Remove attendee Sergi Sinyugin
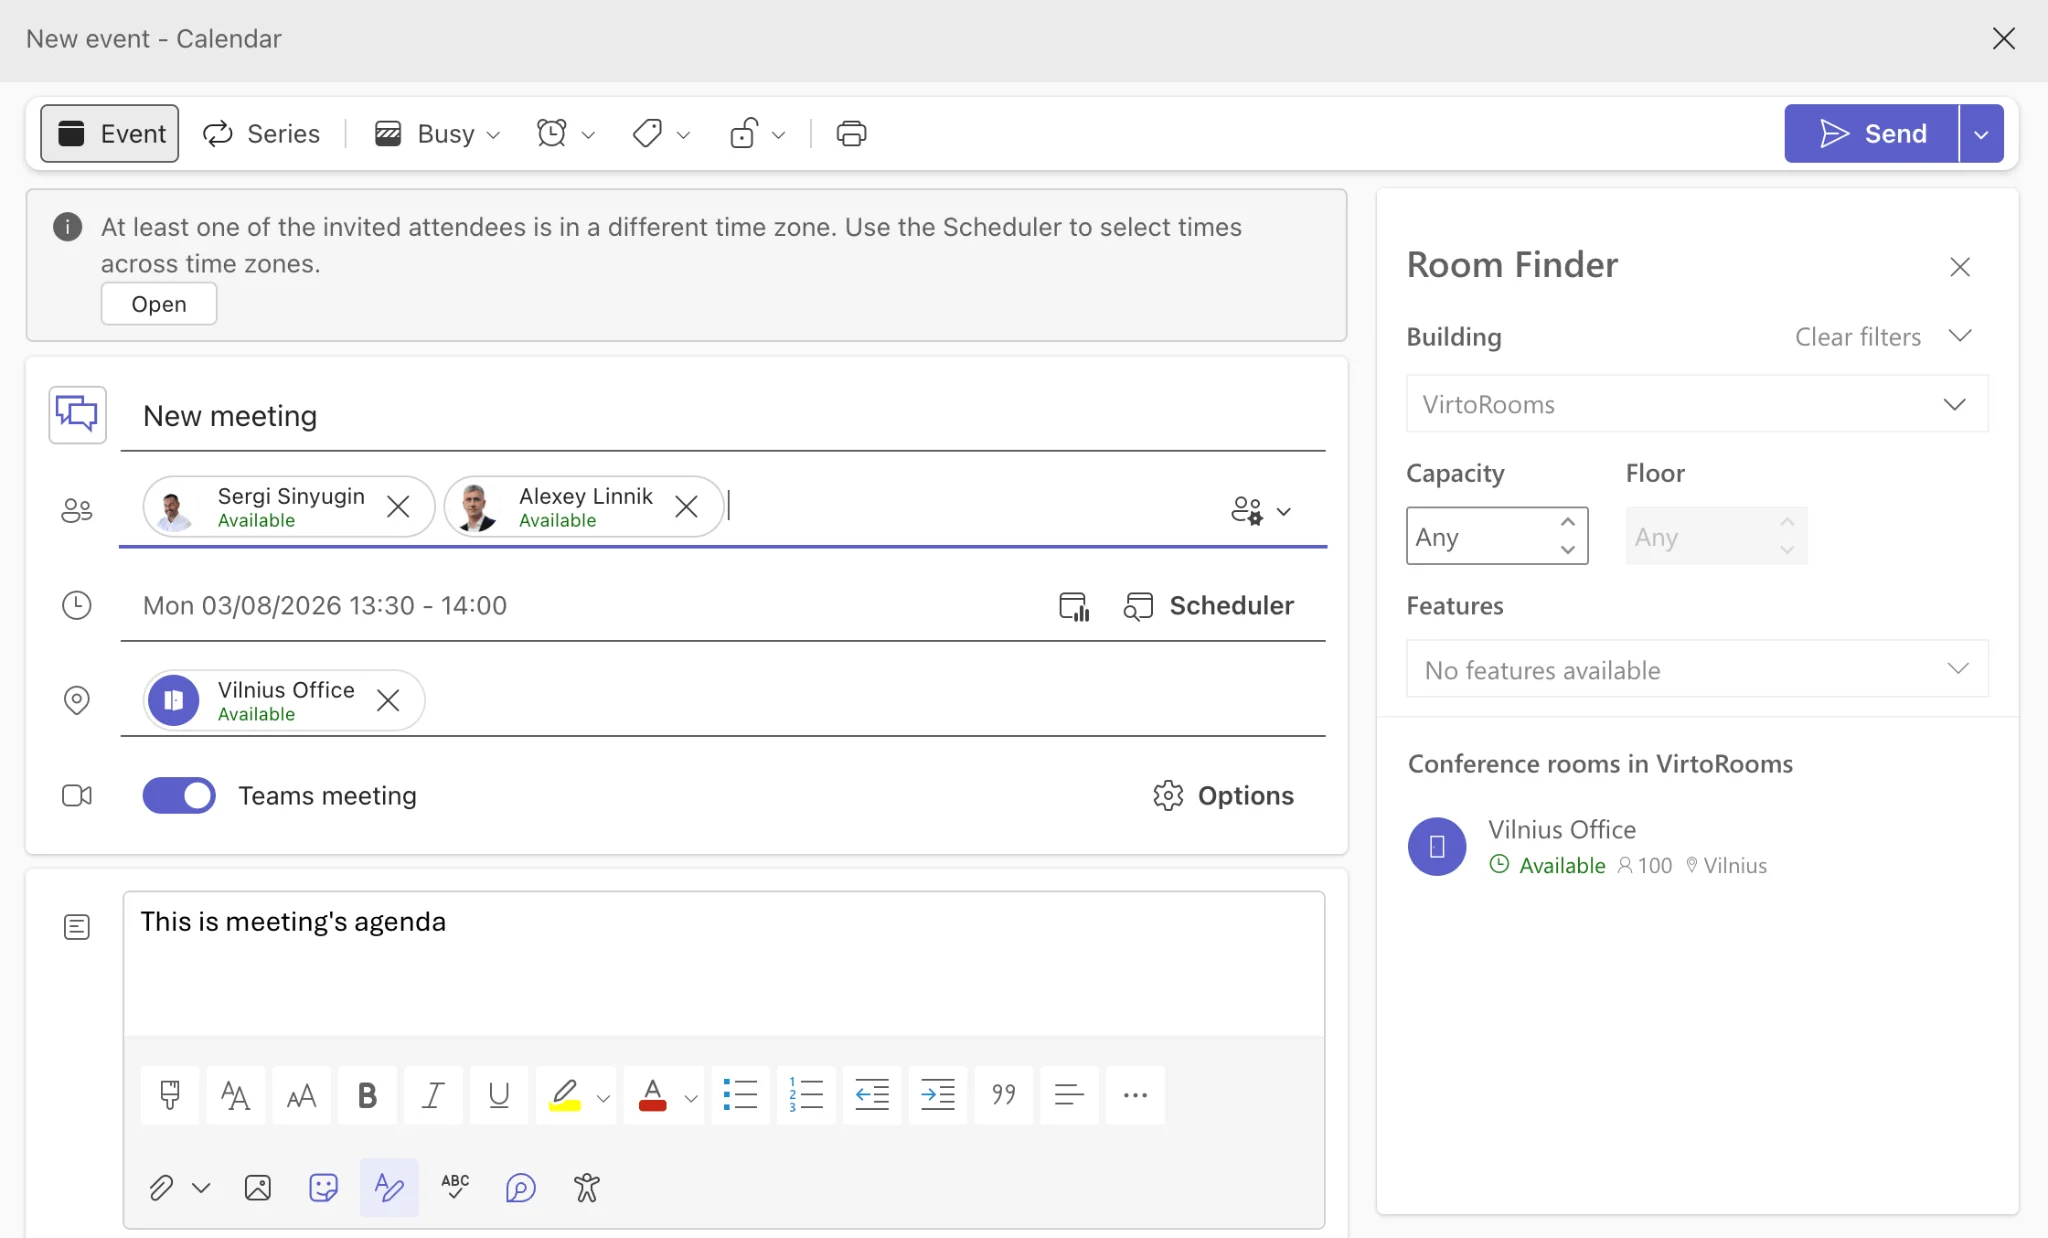2048x1238 pixels. tap(398, 507)
